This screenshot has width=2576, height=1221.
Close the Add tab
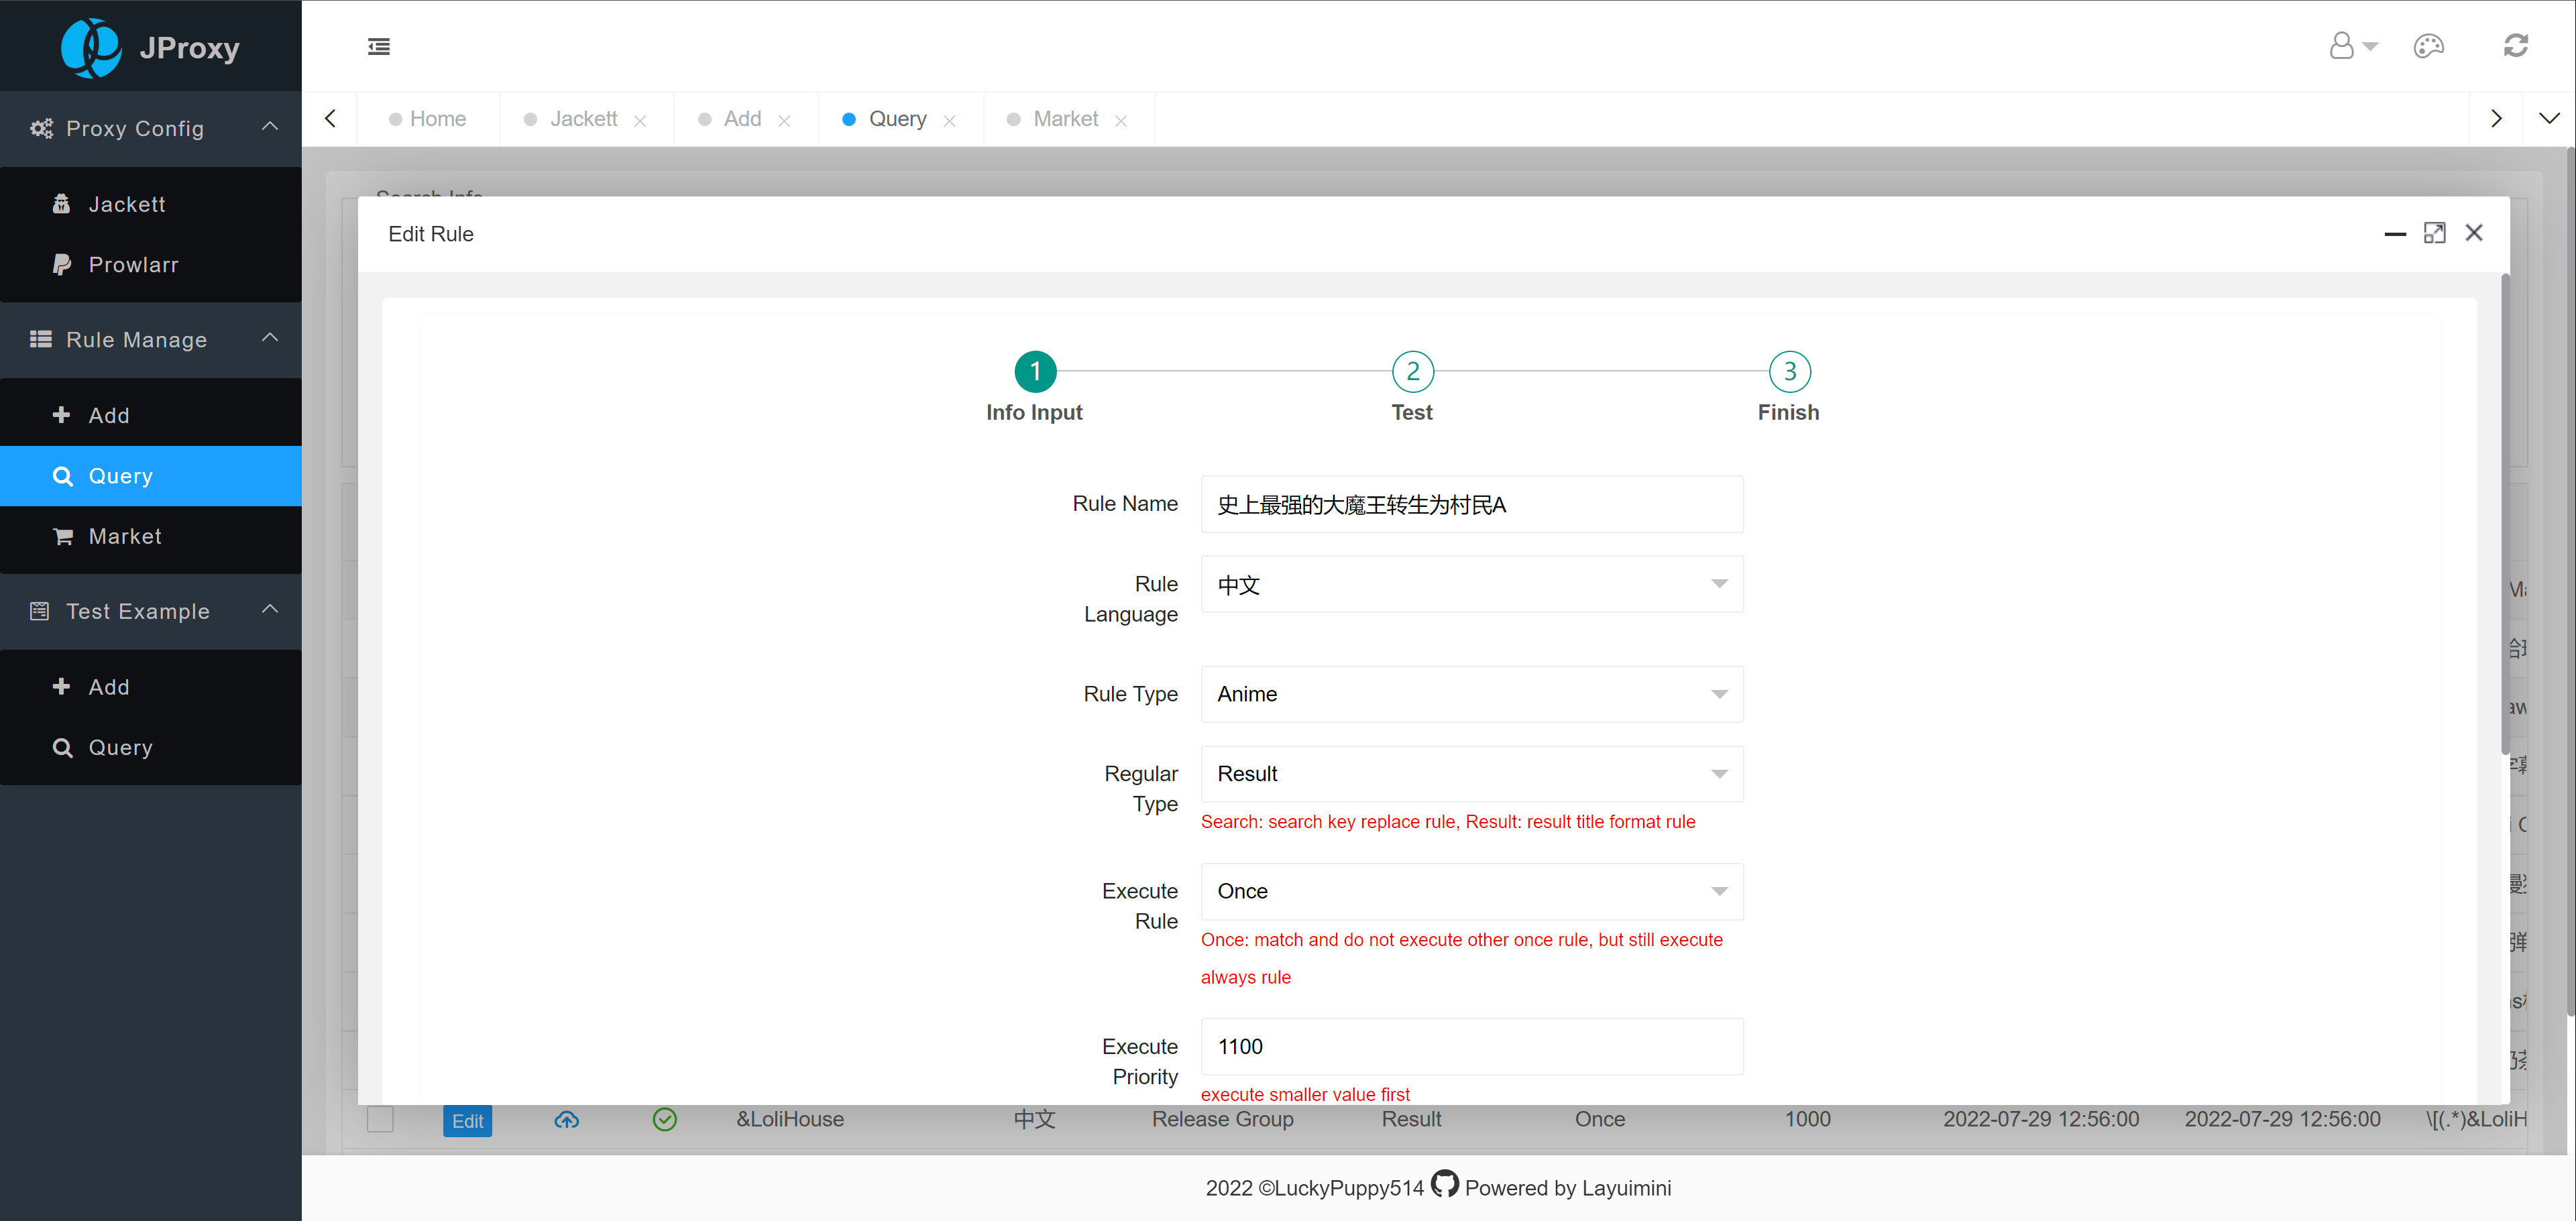(785, 121)
